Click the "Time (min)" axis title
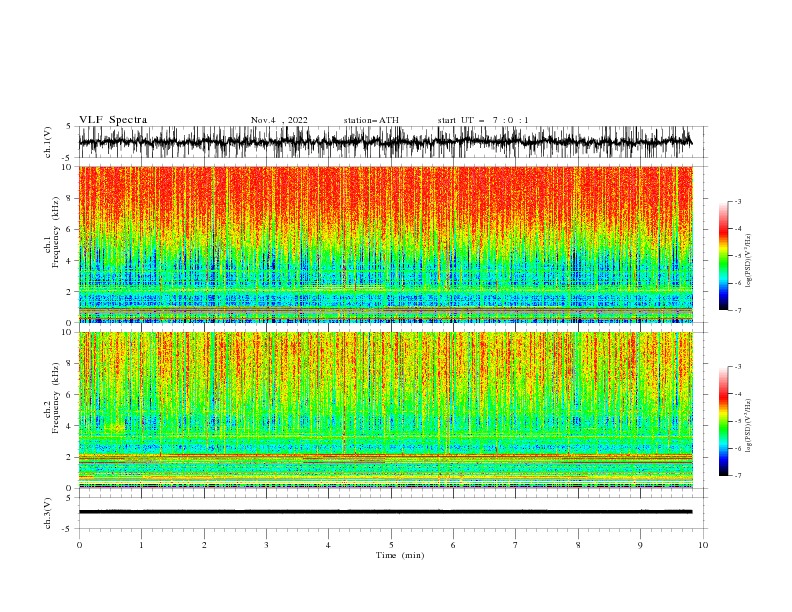This screenshot has height=612, width=792. pos(400,555)
